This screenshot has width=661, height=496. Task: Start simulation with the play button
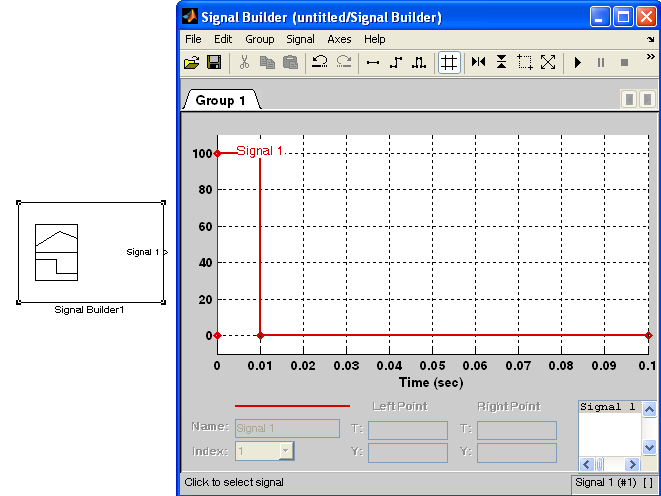click(x=578, y=62)
